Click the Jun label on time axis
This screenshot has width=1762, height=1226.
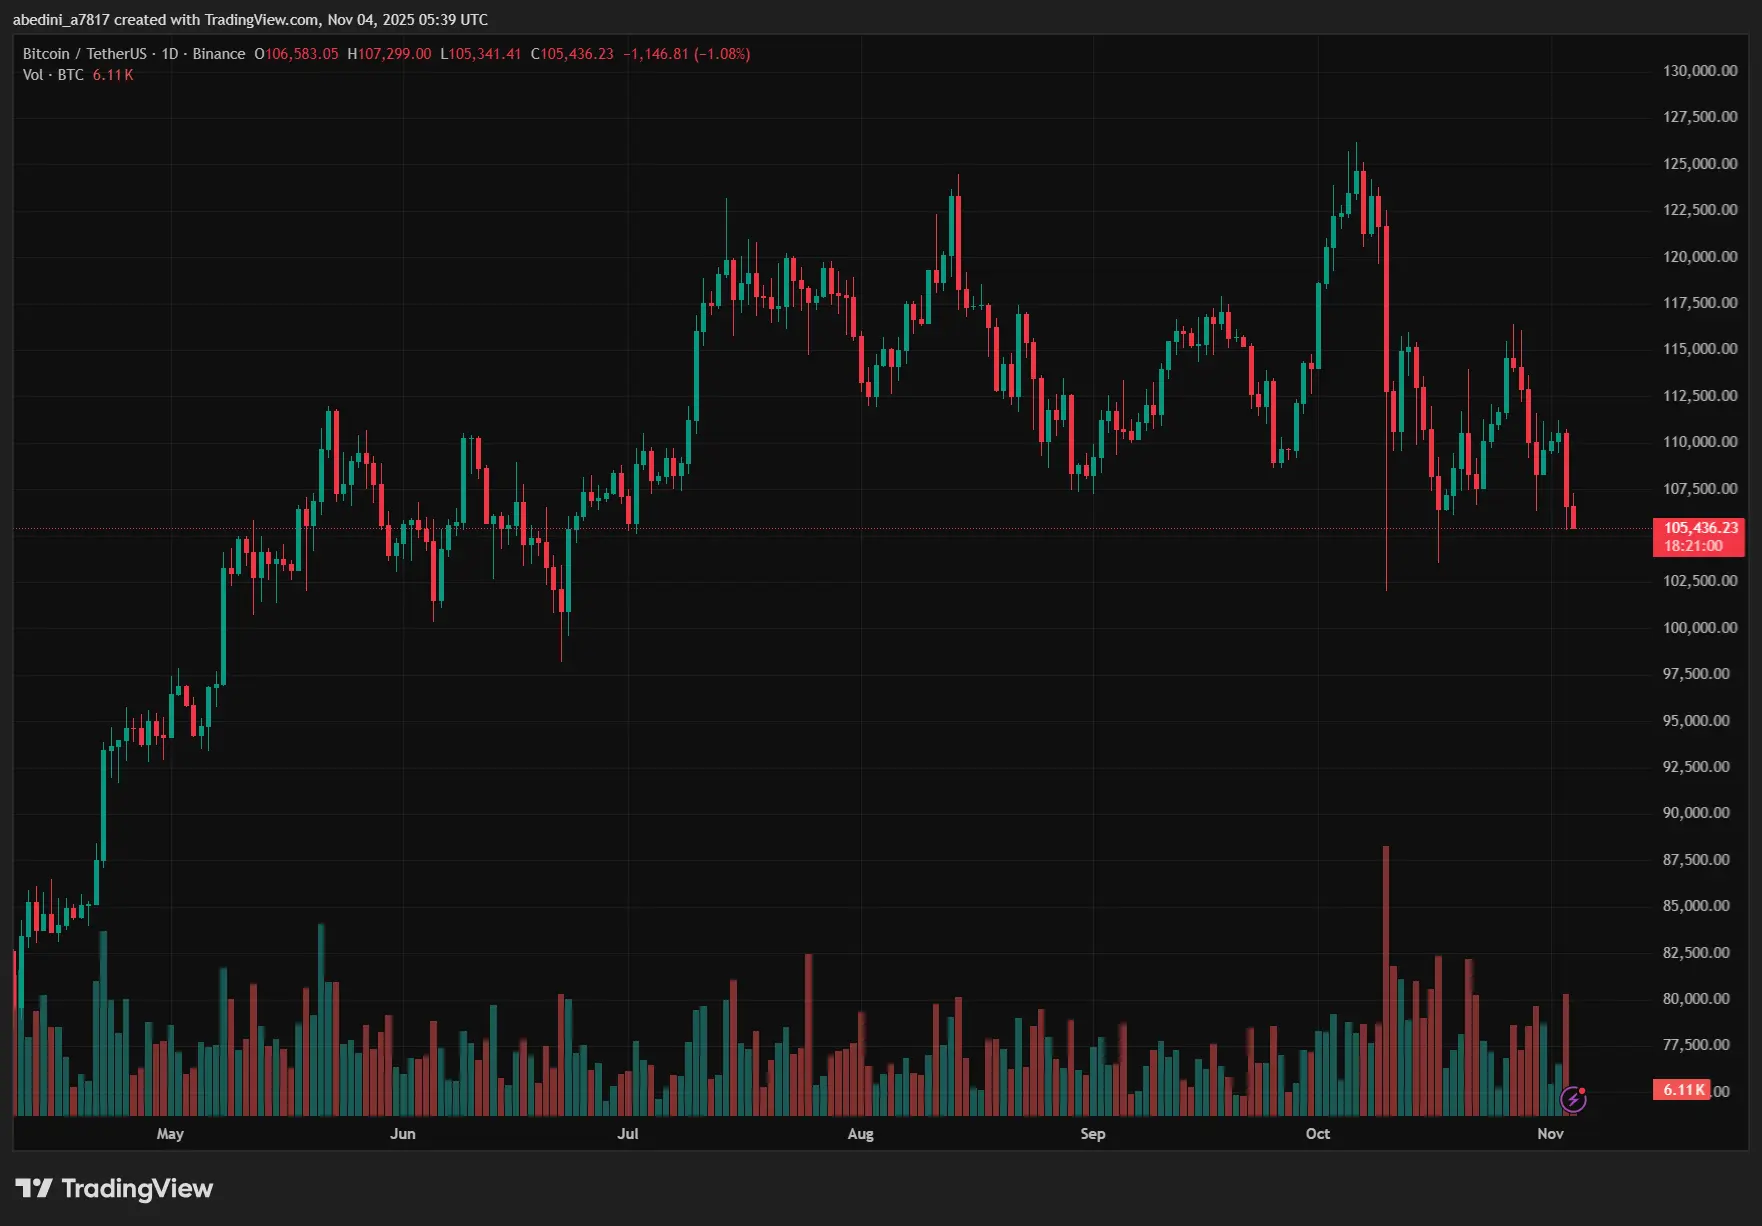[402, 1133]
